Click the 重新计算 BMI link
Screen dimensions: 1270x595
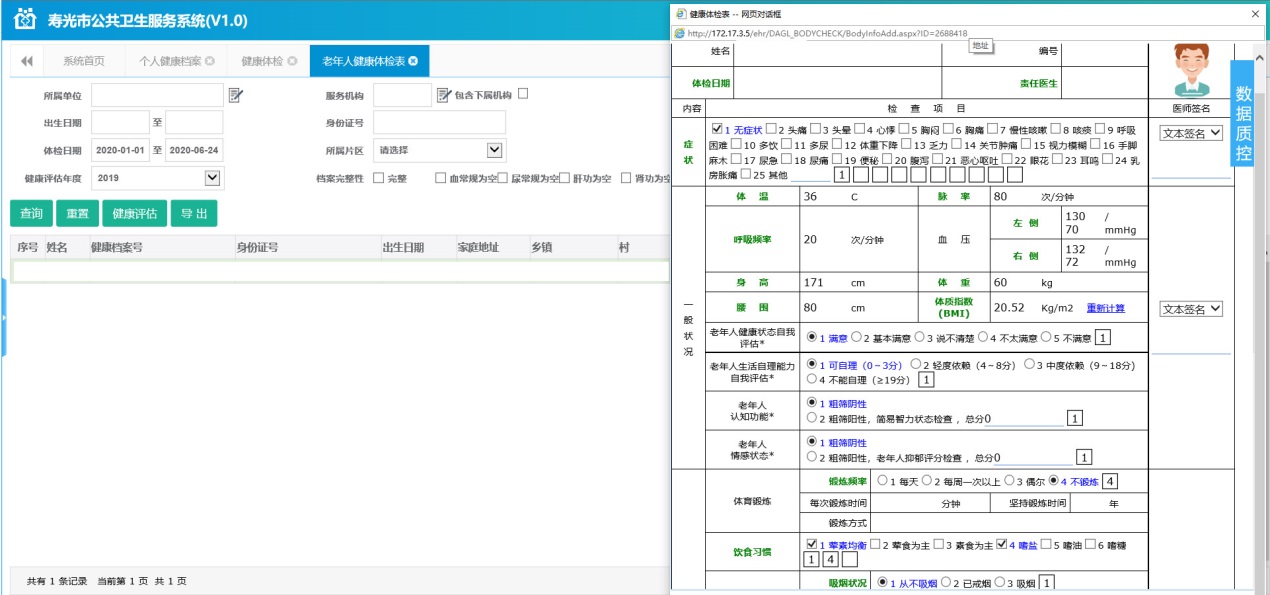click(x=1105, y=308)
